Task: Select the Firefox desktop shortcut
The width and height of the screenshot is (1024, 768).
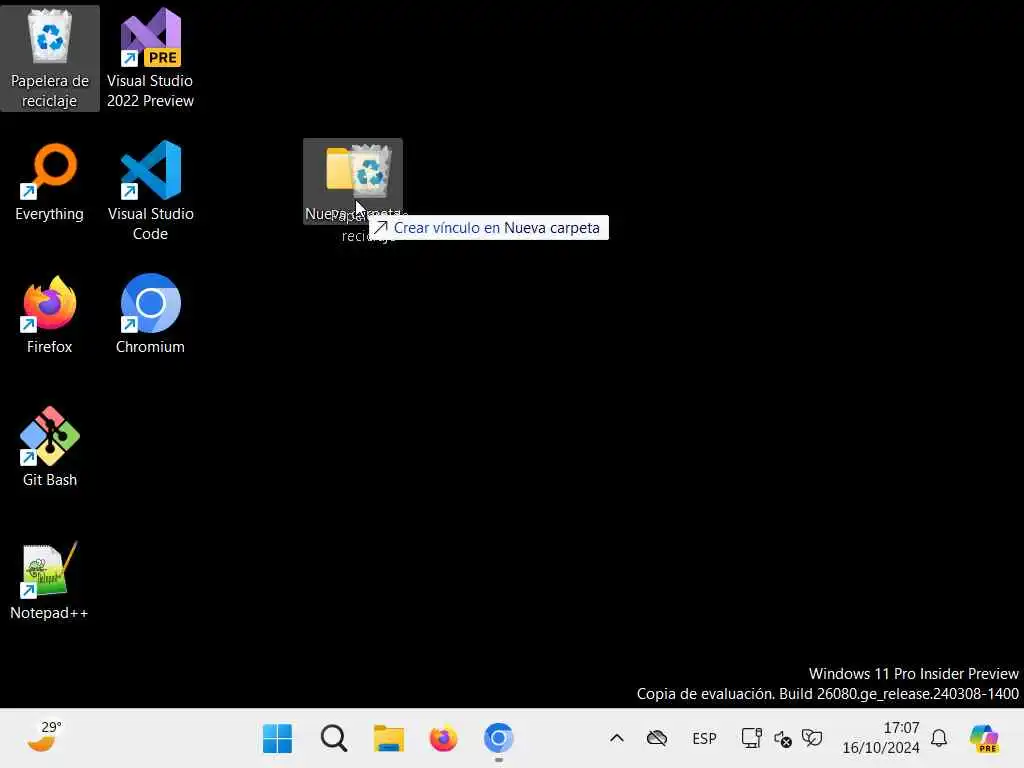Action: [x=50, y=315]
